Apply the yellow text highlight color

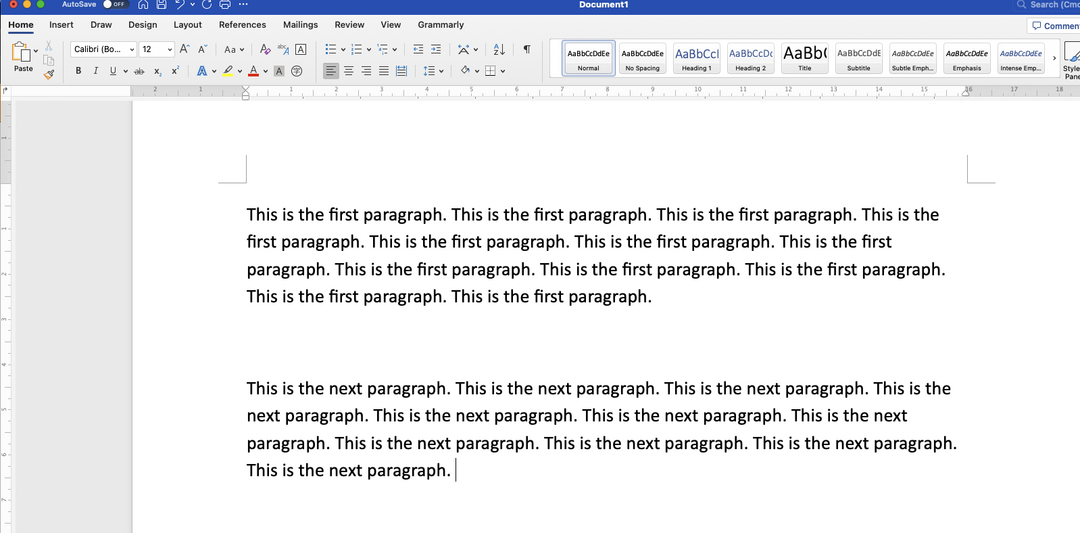pos(228,71)
